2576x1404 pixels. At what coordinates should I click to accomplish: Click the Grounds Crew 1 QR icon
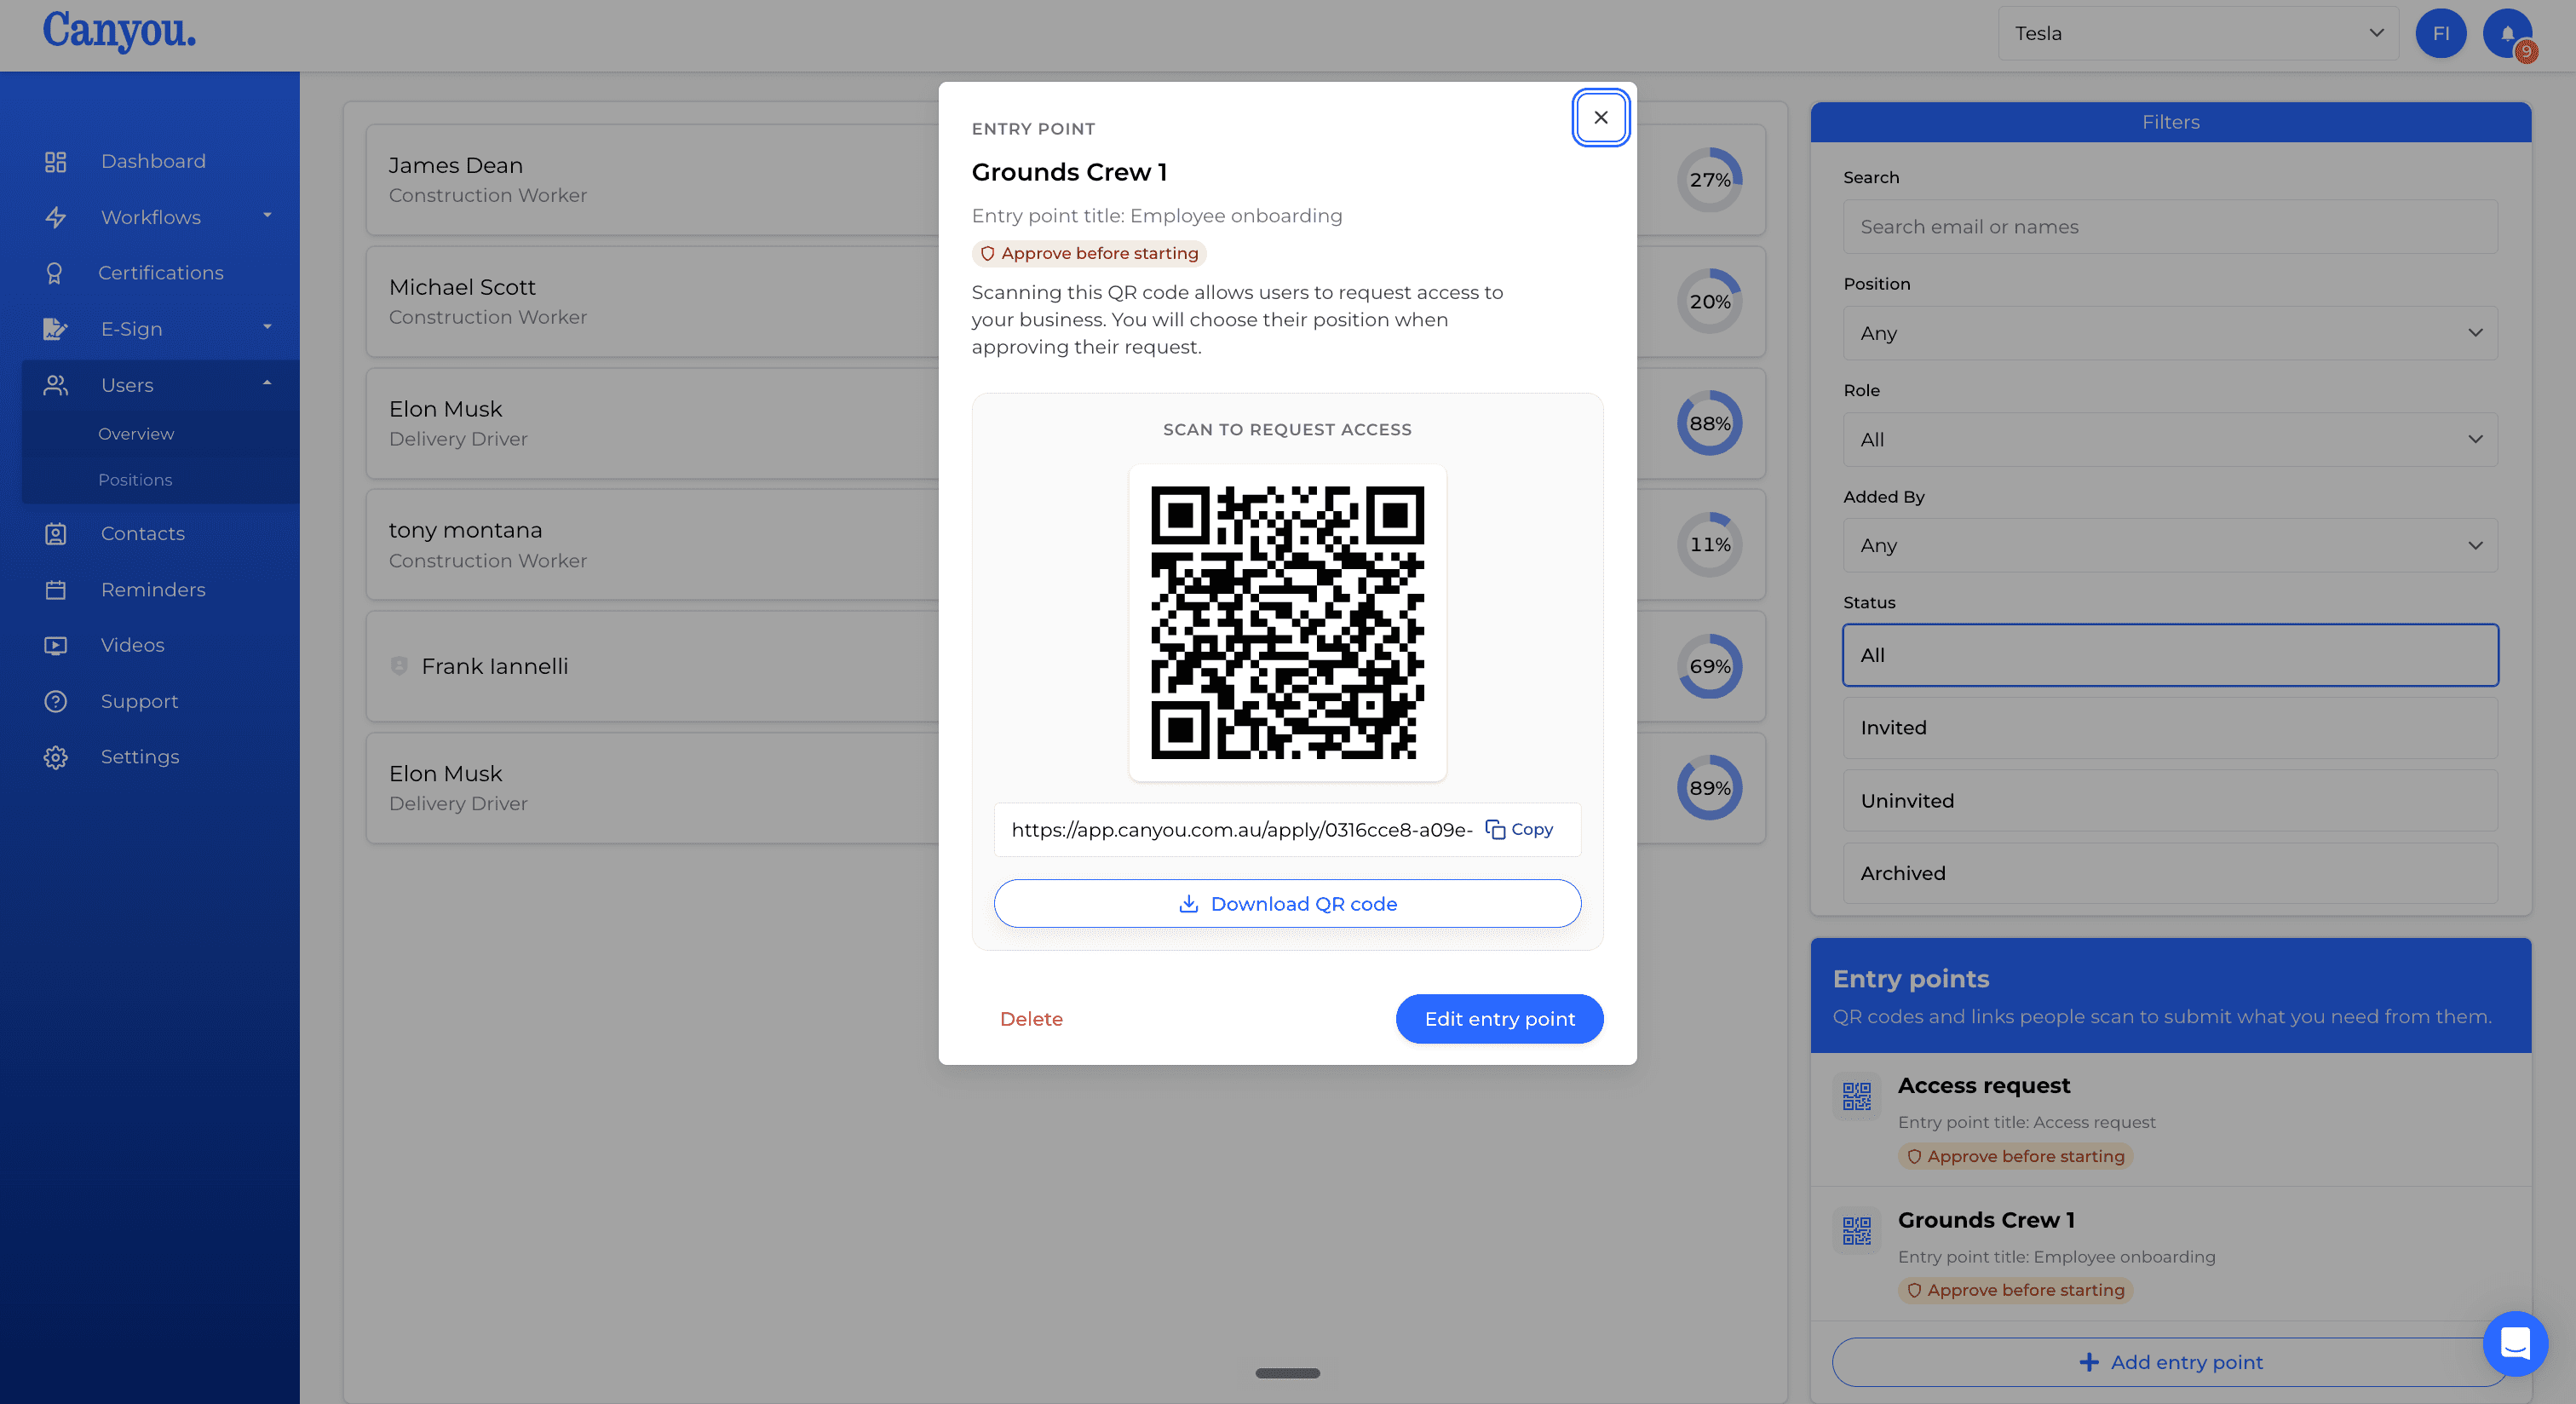click(1856, 1230)
